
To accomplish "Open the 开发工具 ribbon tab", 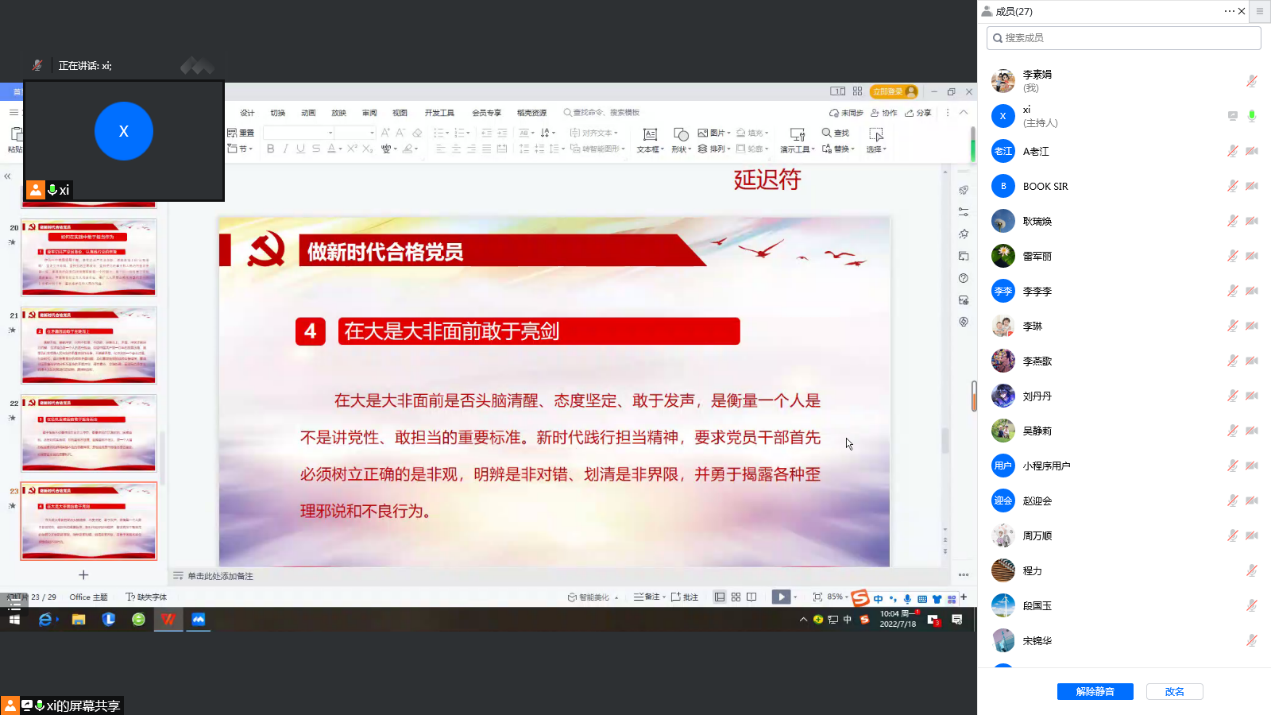I will (439, 113).
